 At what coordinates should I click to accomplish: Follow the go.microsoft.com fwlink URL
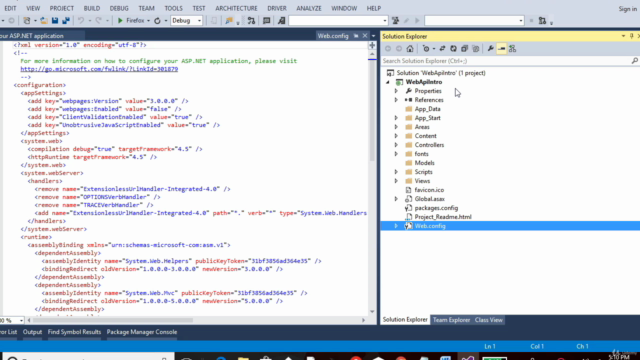click(99, 69)
